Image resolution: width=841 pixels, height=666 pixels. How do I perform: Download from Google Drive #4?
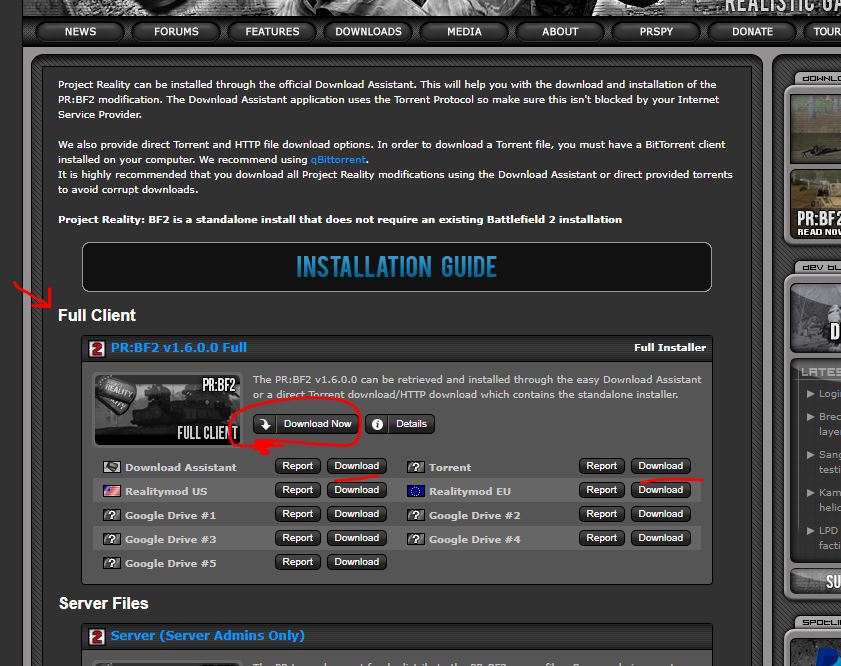(x=660, y=538)
